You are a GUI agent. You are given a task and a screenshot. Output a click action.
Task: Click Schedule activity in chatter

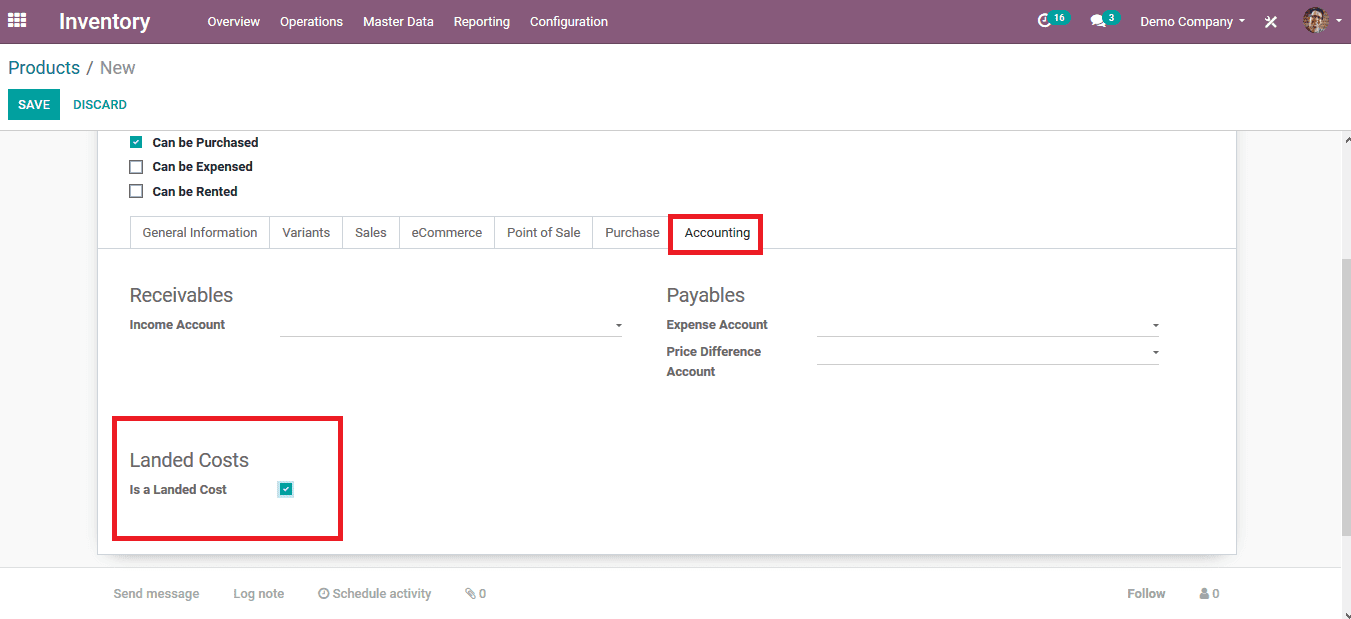[x=375, y=594]
